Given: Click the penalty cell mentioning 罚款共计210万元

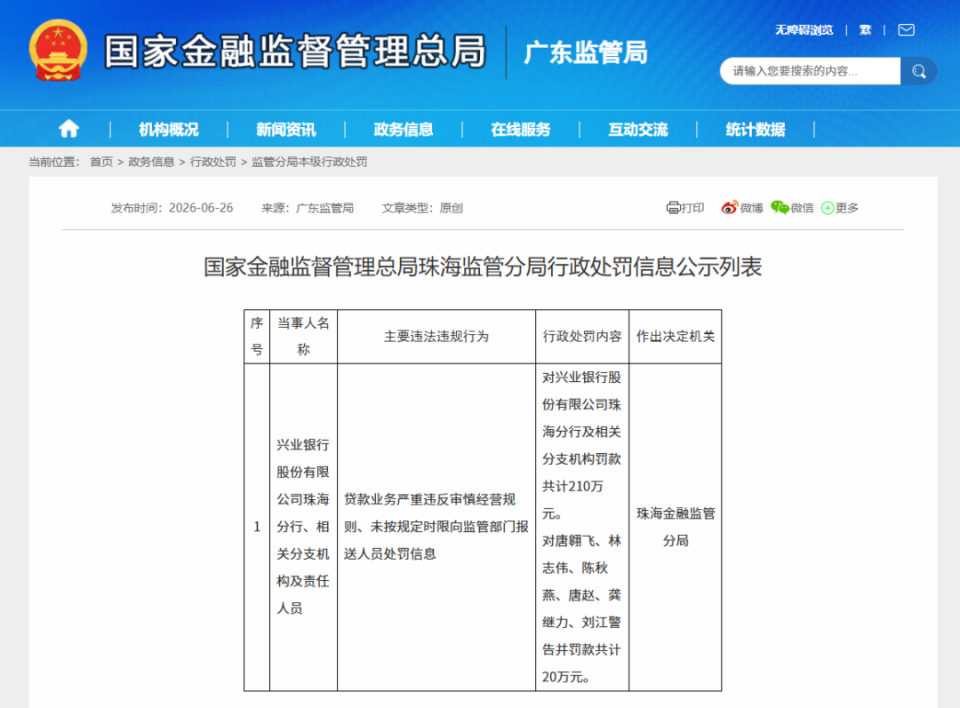Looking at the screenshot, I should (582, 527).
